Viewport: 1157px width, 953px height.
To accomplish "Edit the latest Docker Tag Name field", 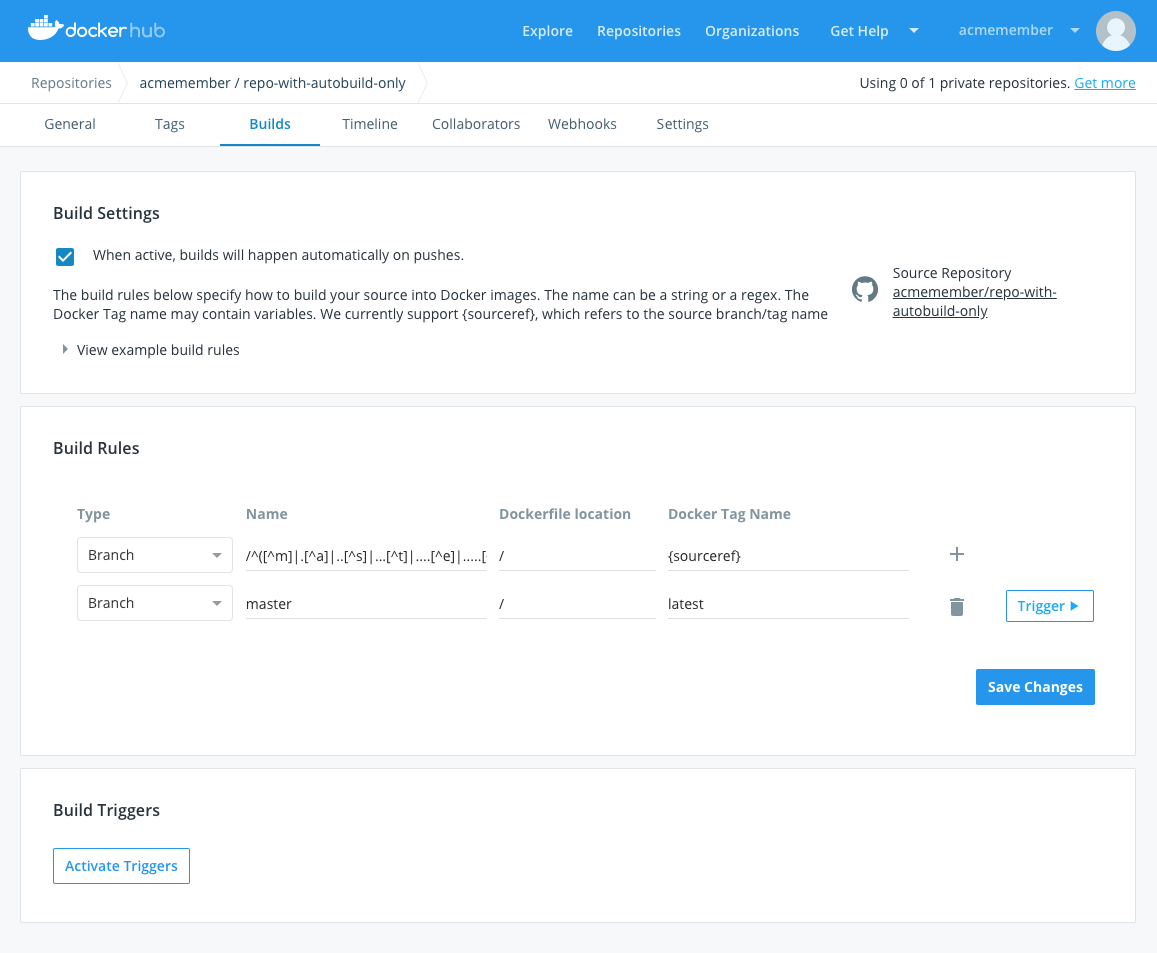I will 787,604.
